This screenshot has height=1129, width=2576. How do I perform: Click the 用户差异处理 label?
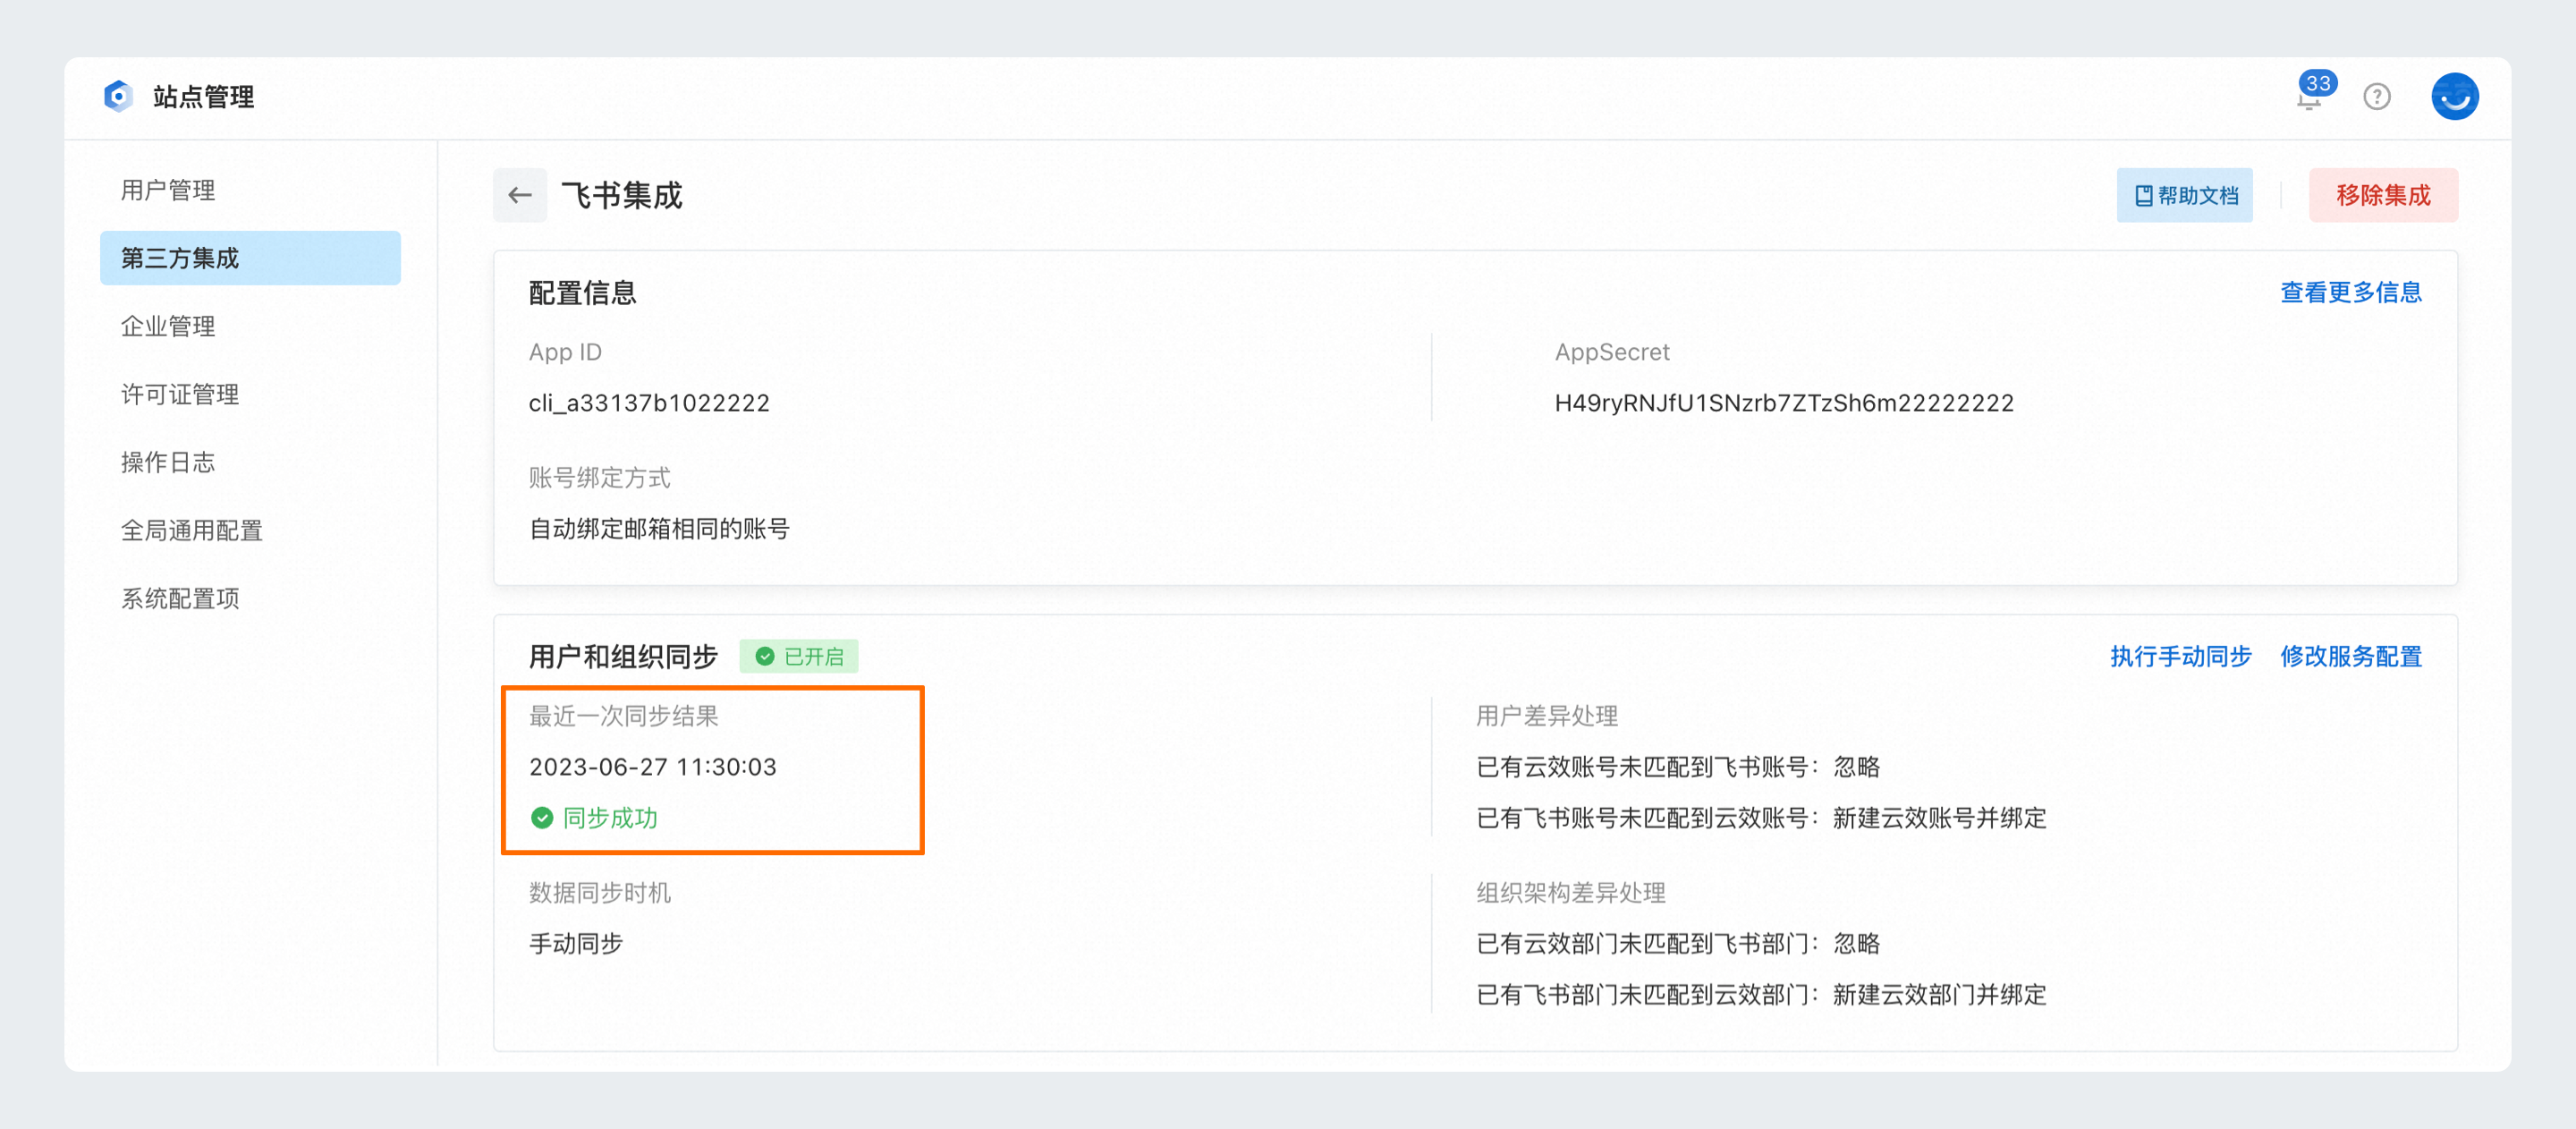1547,716
